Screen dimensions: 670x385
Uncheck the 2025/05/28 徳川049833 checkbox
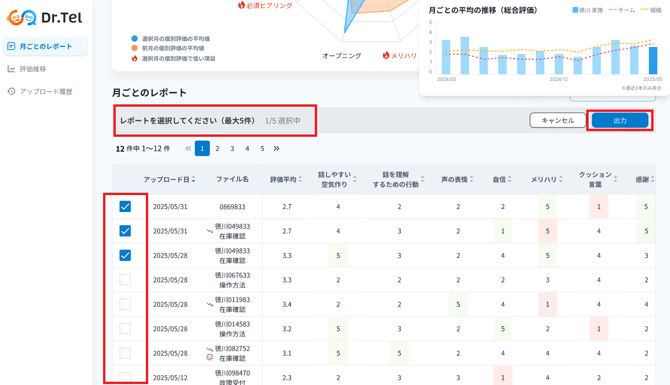(125, 255)
